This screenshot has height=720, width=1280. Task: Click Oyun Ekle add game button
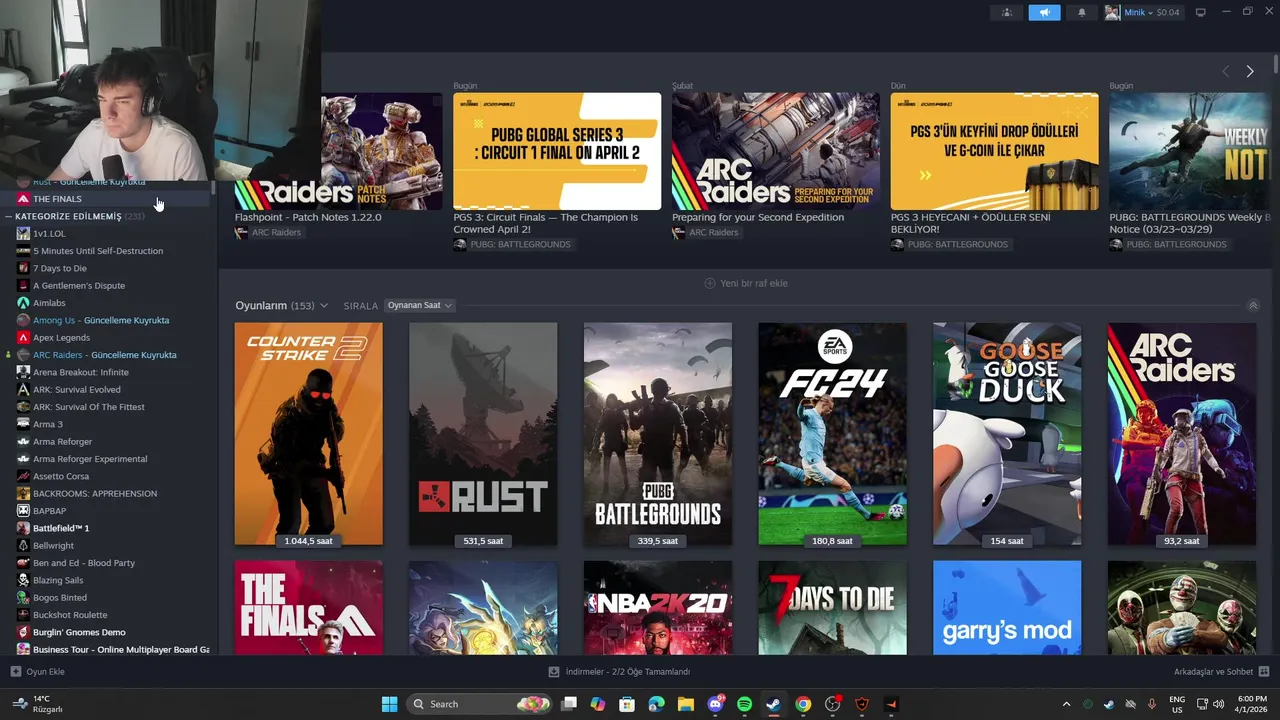click(38, 672)
